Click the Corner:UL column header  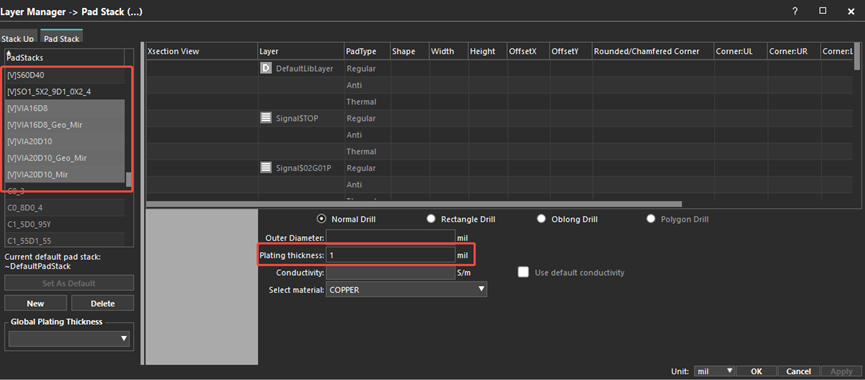(x=741, y=51)
